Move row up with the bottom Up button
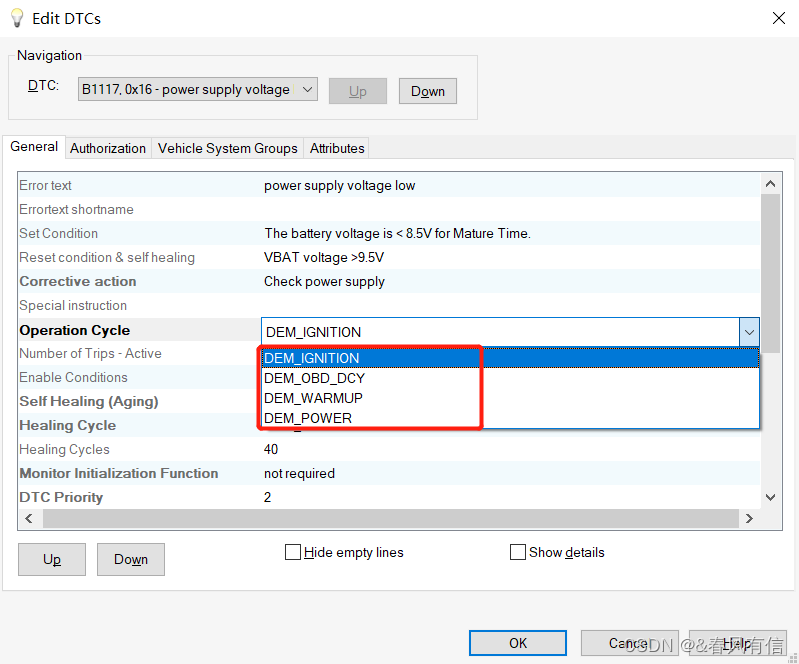Screen dimensions: 799x664 52,560
